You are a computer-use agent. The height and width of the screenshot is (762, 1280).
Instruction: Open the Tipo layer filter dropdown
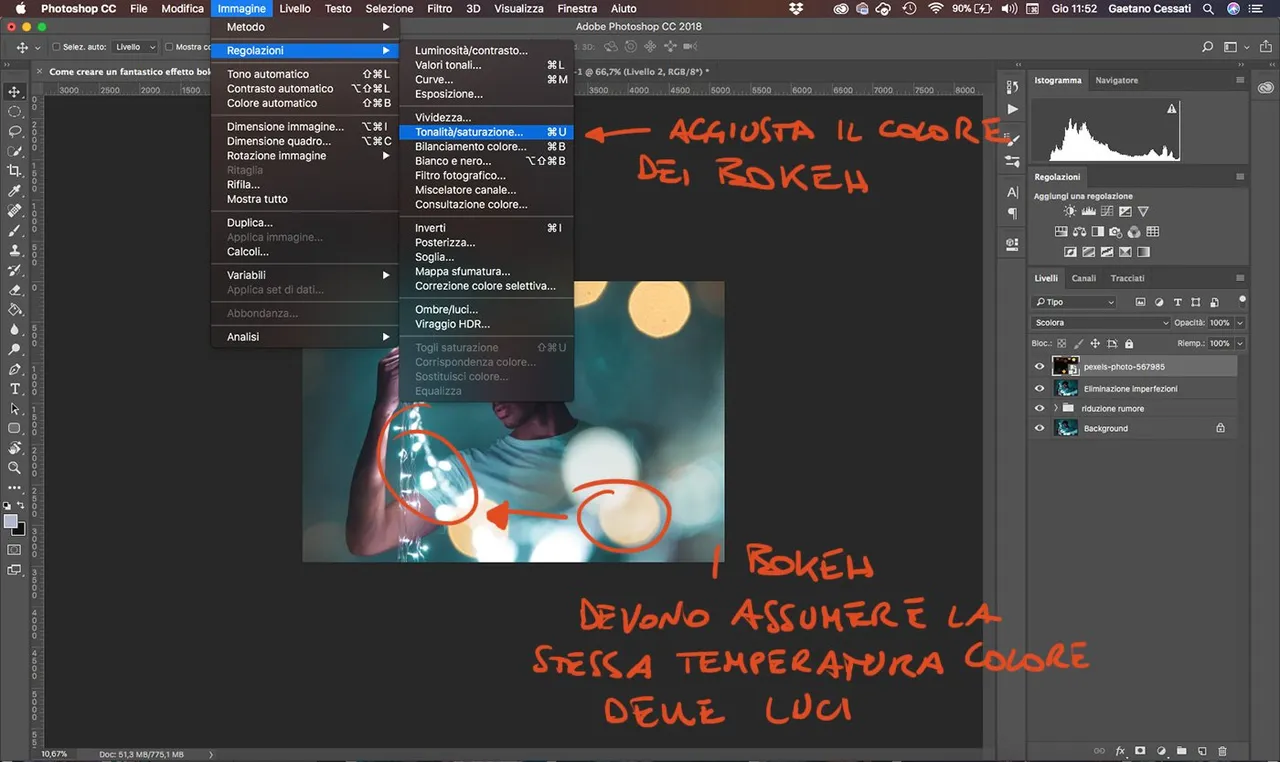pos(1074,302)
